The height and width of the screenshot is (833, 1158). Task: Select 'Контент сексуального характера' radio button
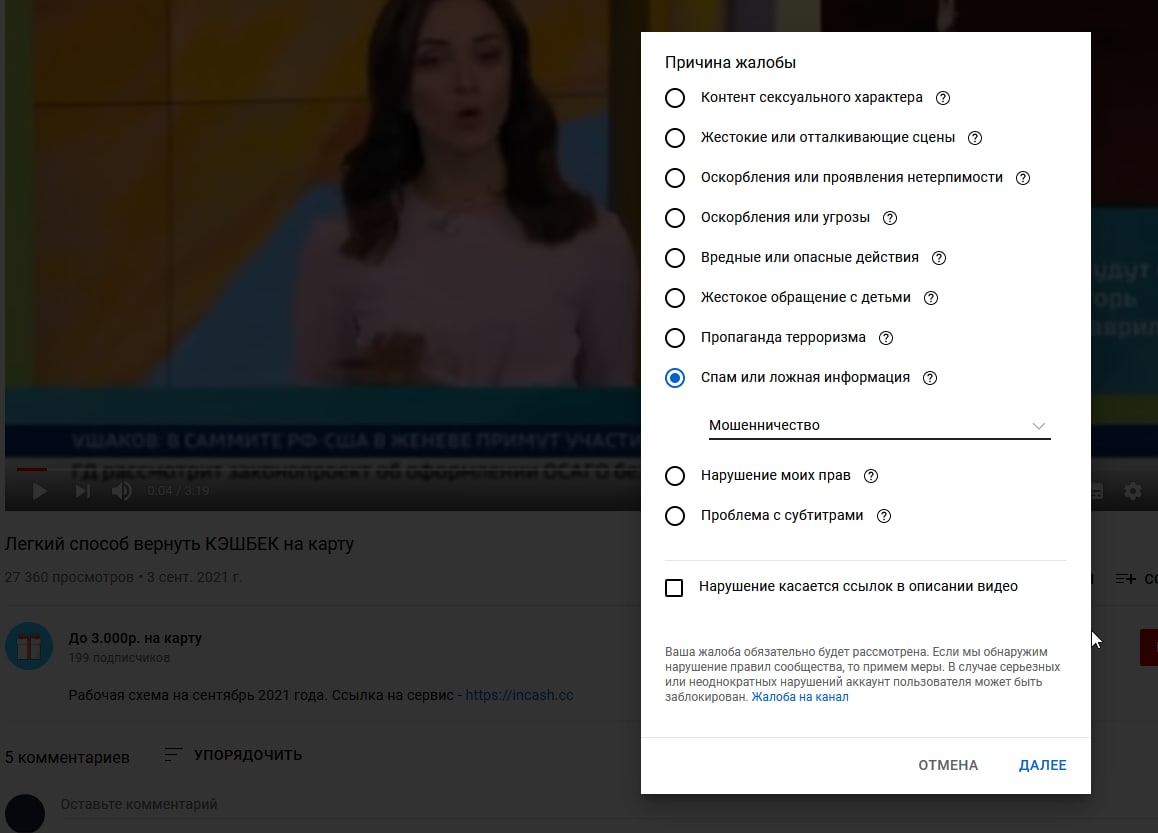pyautogui.click(x=675, y=97)
